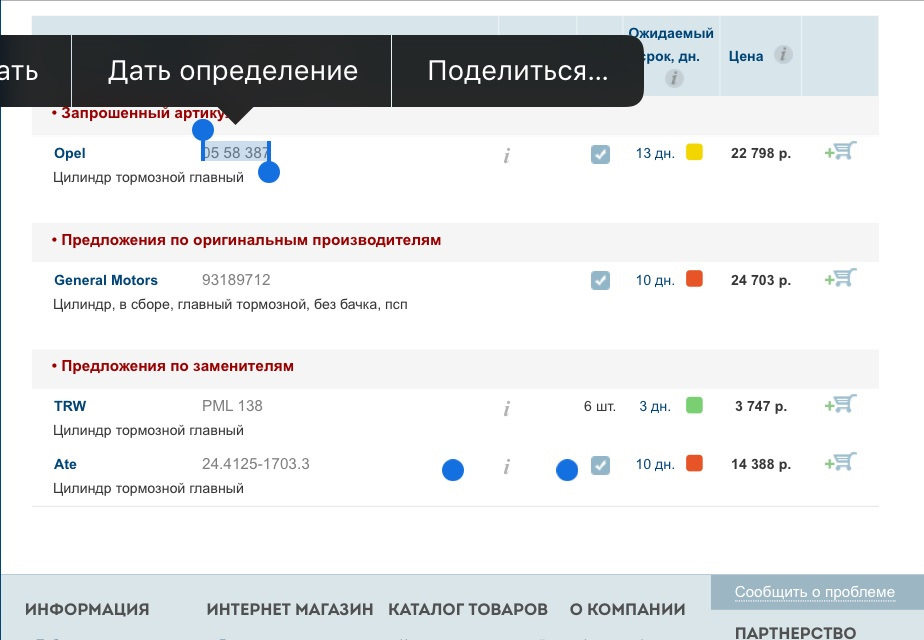Toggle the checkbox in the Opel row

[600, 154]
